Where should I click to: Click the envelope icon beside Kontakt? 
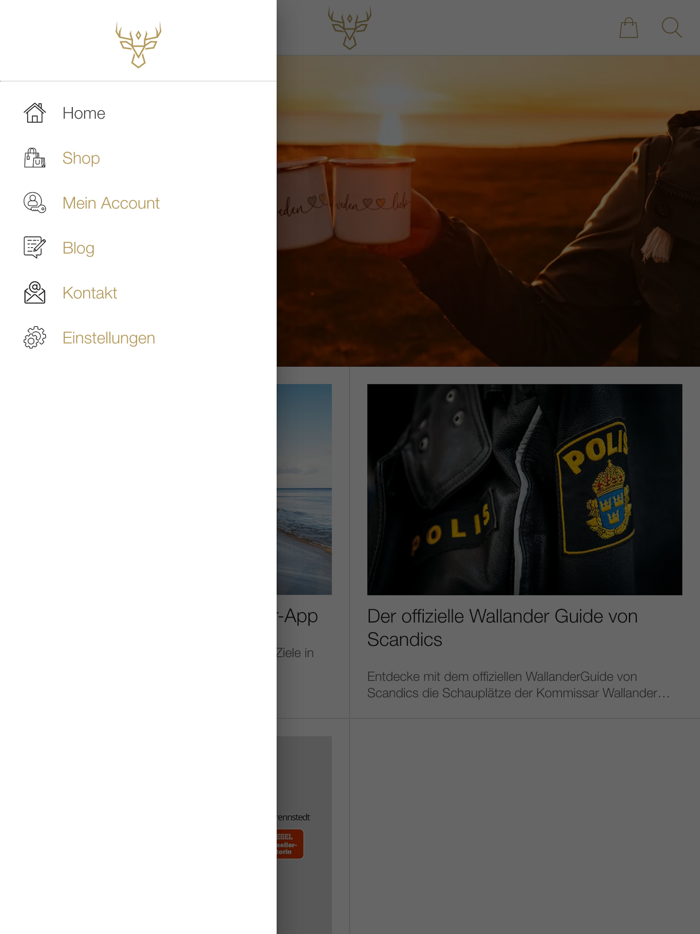coord(35,292)
